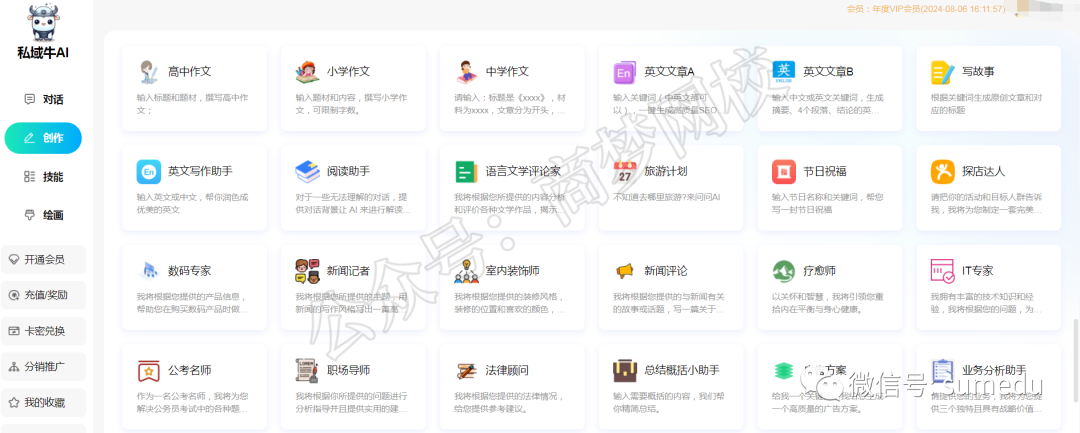1080x433 pixels.
Task: Switch to the 技能 sidebar tab
Action: (43, 177)
